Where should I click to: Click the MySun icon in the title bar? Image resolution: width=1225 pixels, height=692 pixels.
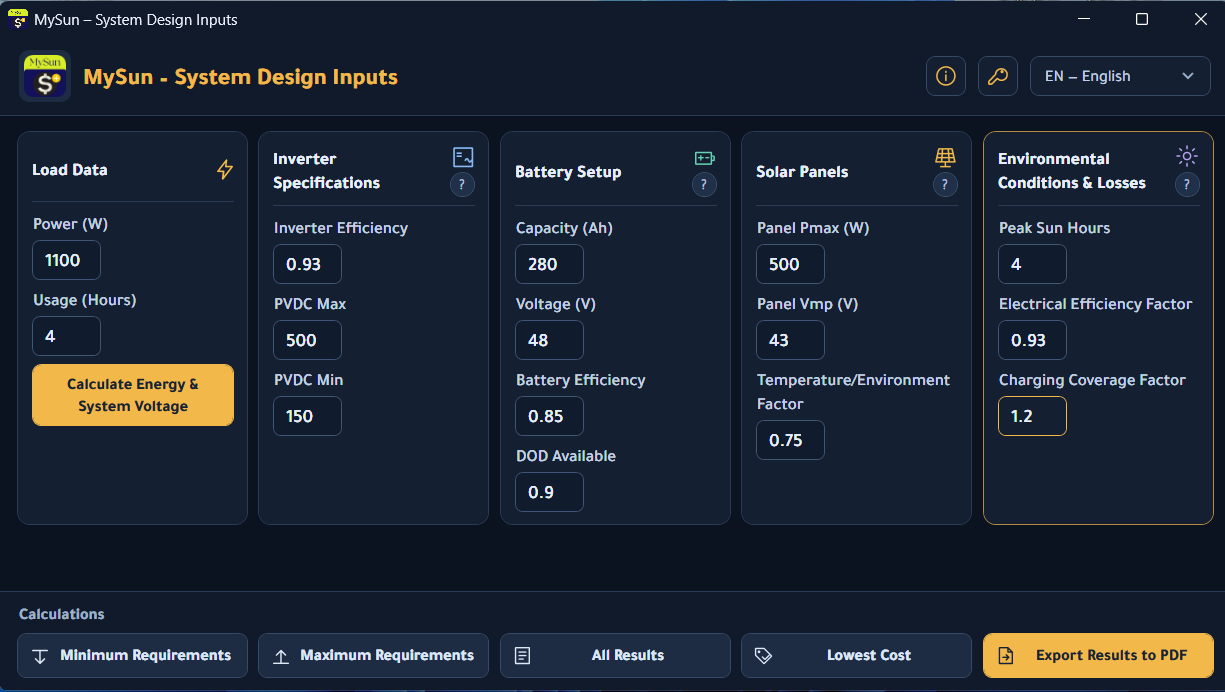pos(18,19)
